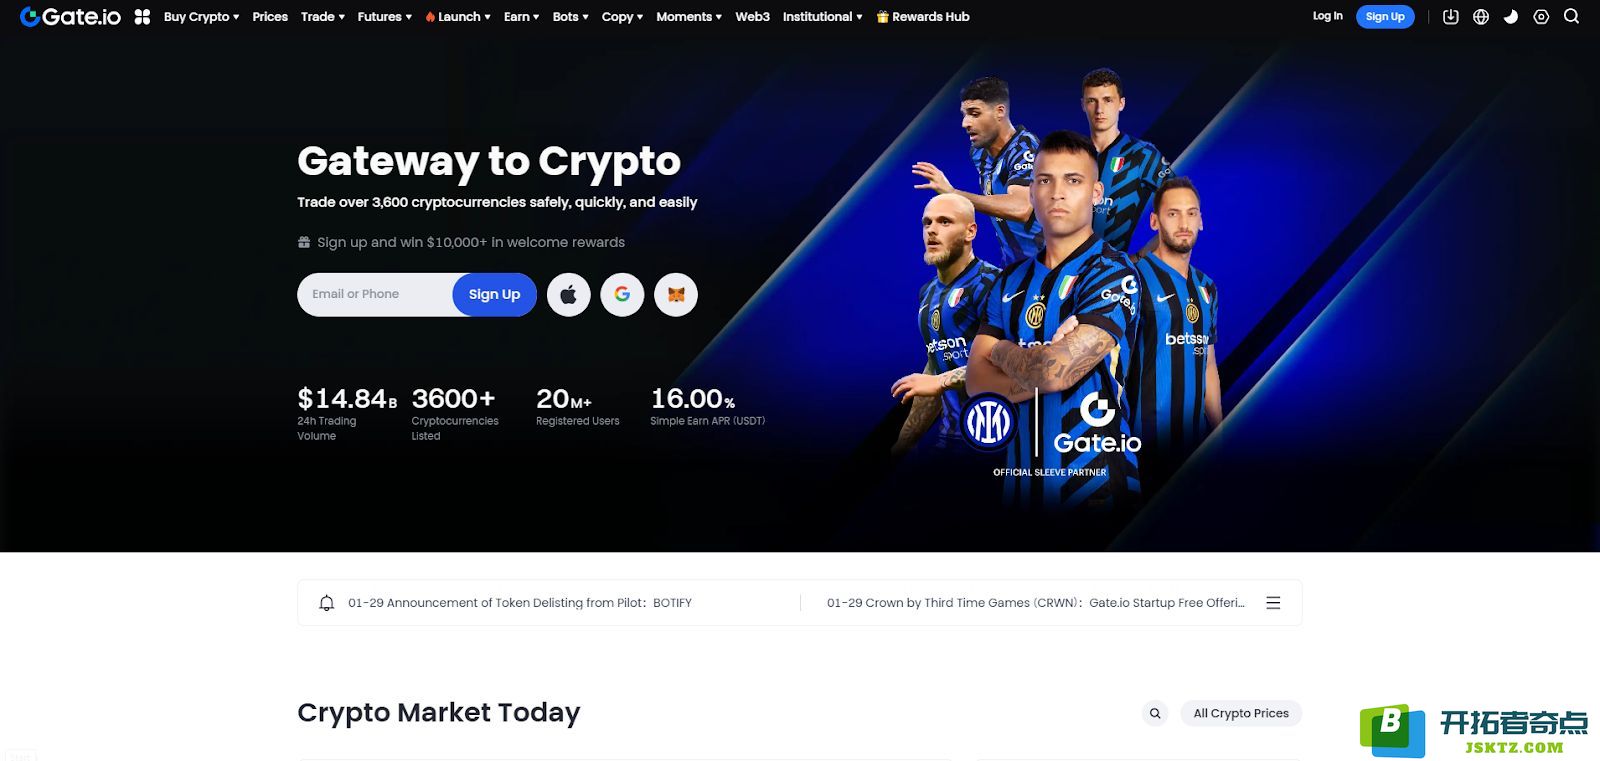Screen dimensions: 1600x761
Task: Open the announcements list menu icon
Action: [1273, 603]
